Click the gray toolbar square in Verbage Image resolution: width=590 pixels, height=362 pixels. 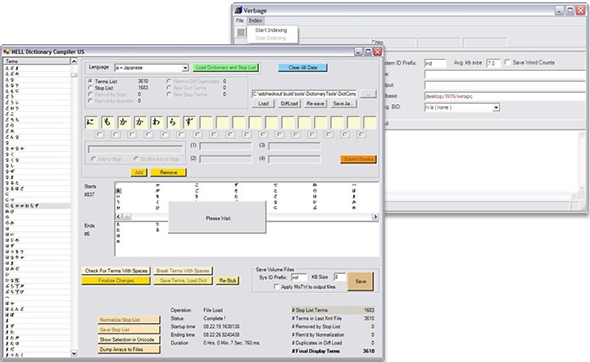coord(241,32)
